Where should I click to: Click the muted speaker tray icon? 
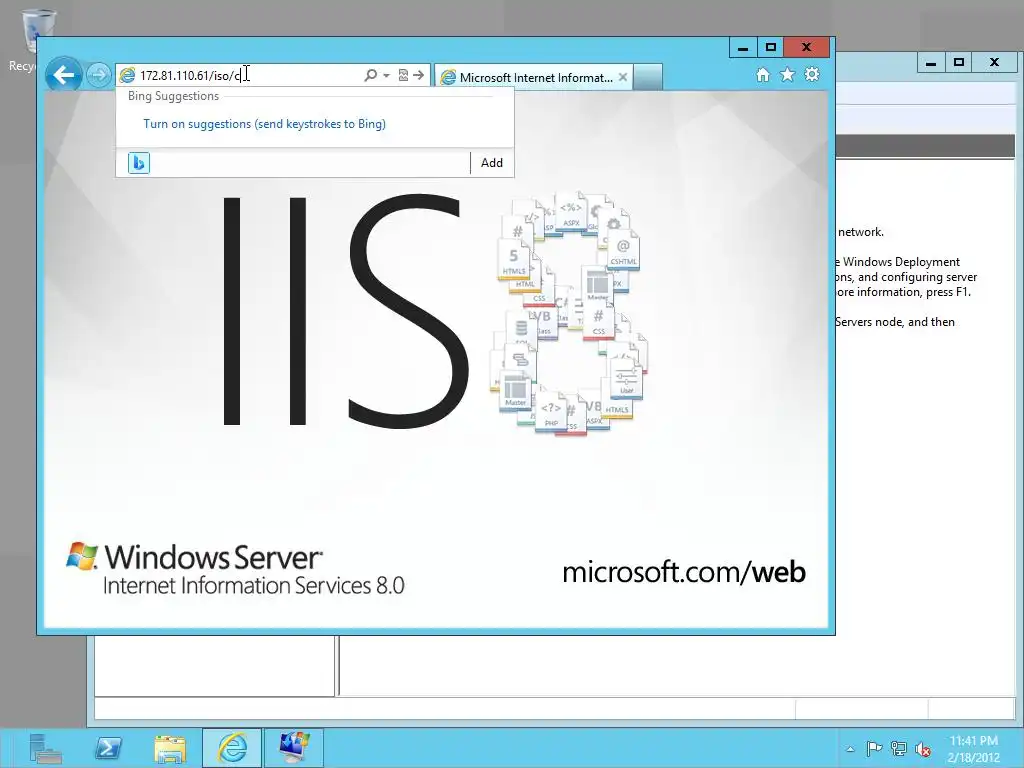pyautogui.click(x=923, y=749)
